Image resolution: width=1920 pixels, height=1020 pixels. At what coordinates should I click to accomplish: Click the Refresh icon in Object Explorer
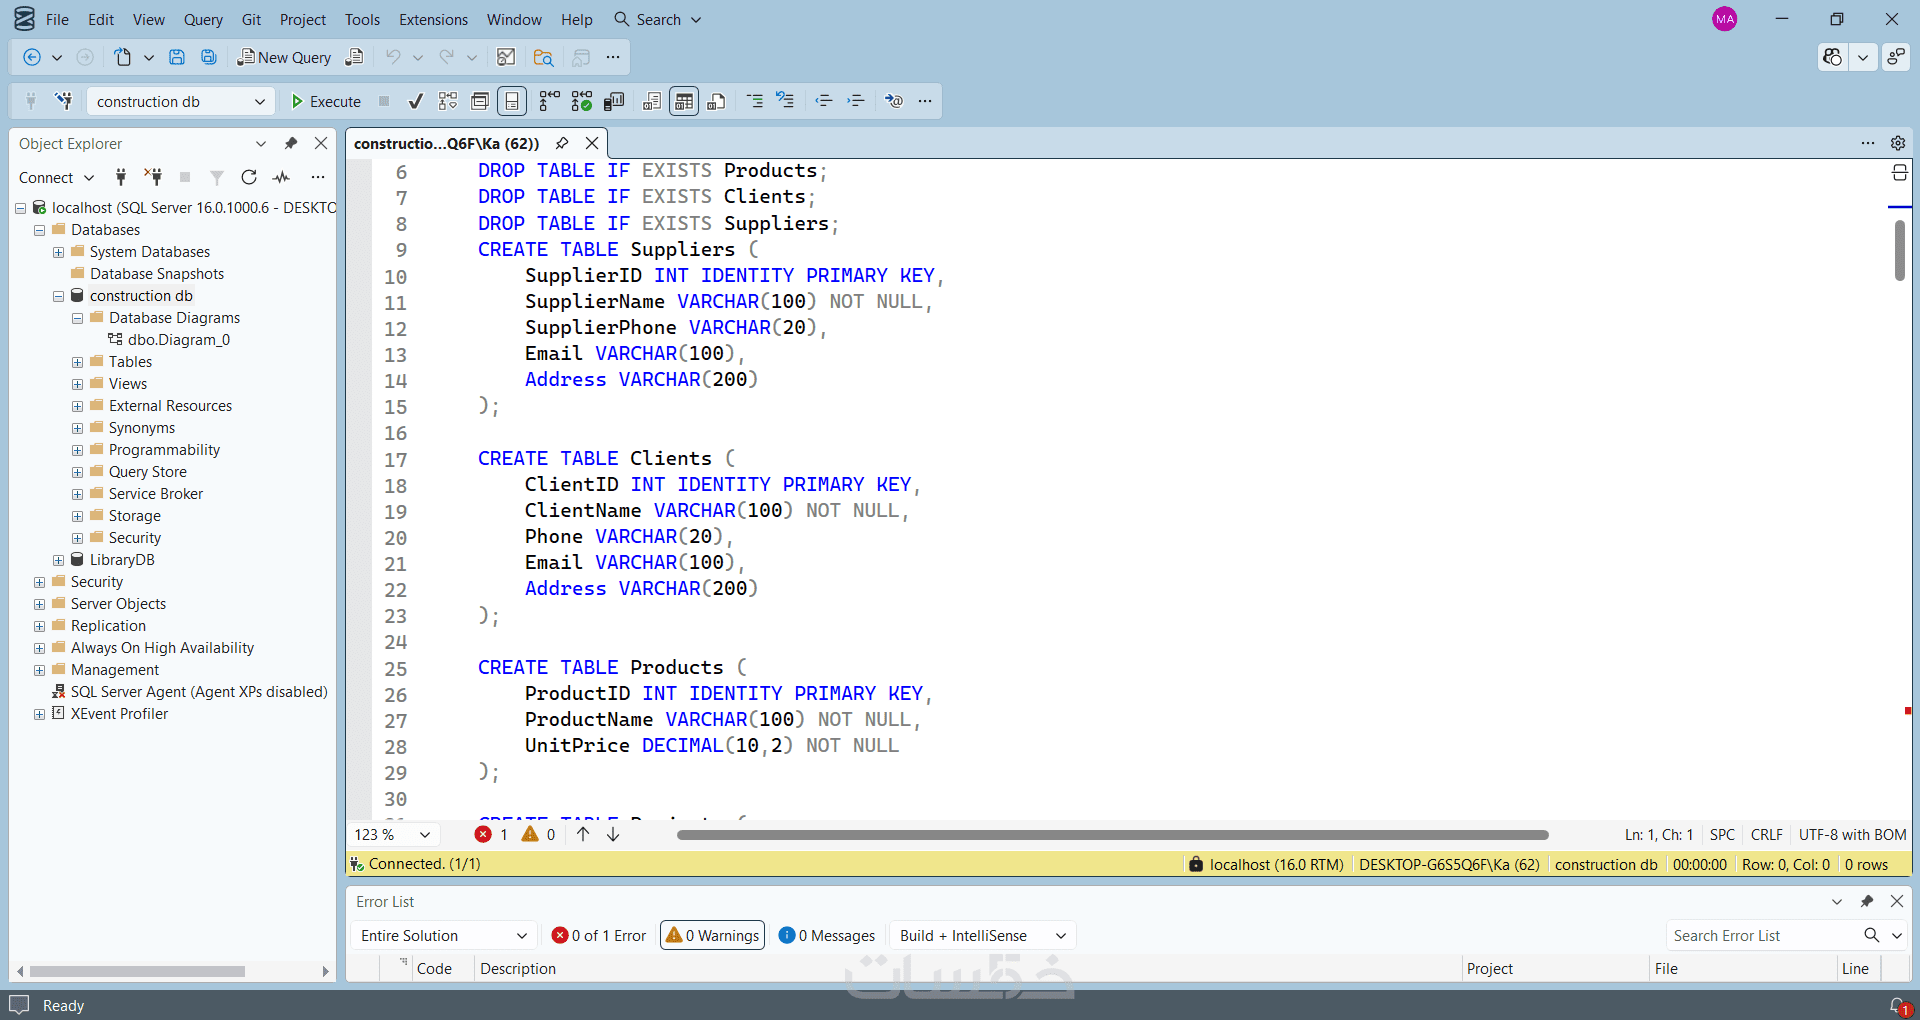coord(249,177)
